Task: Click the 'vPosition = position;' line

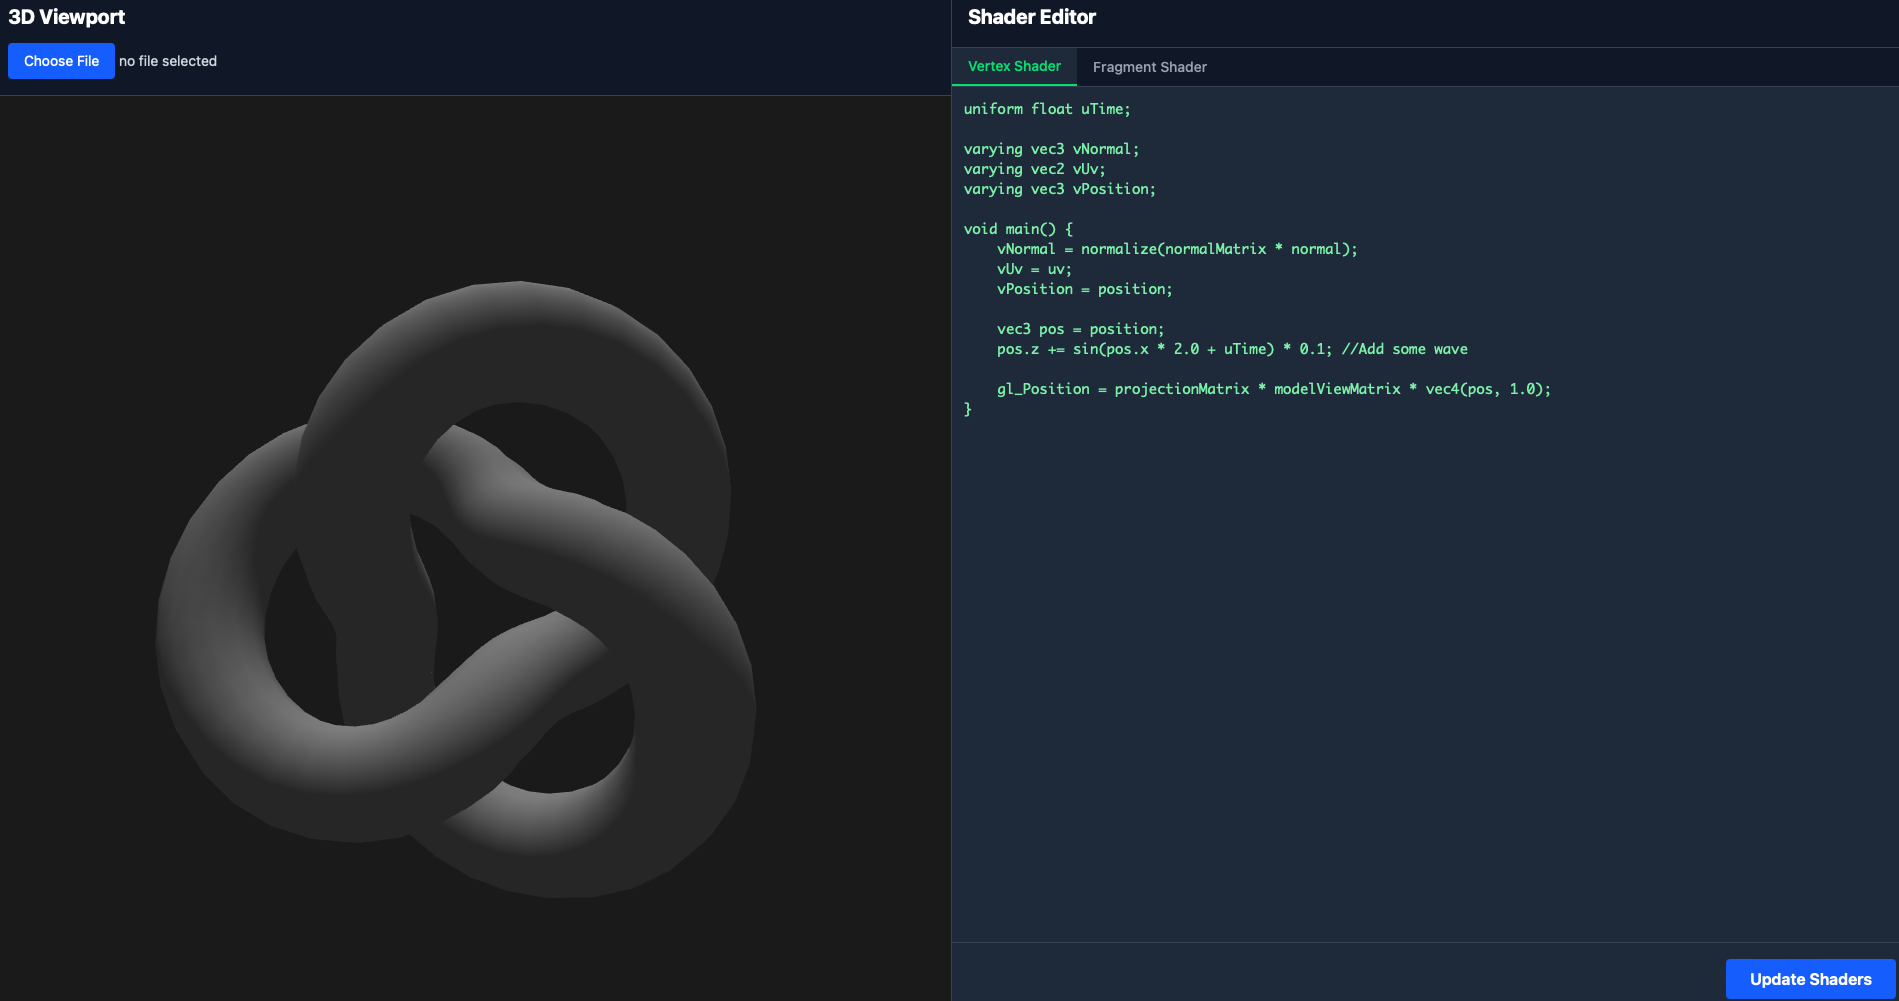Action: 1084,289
